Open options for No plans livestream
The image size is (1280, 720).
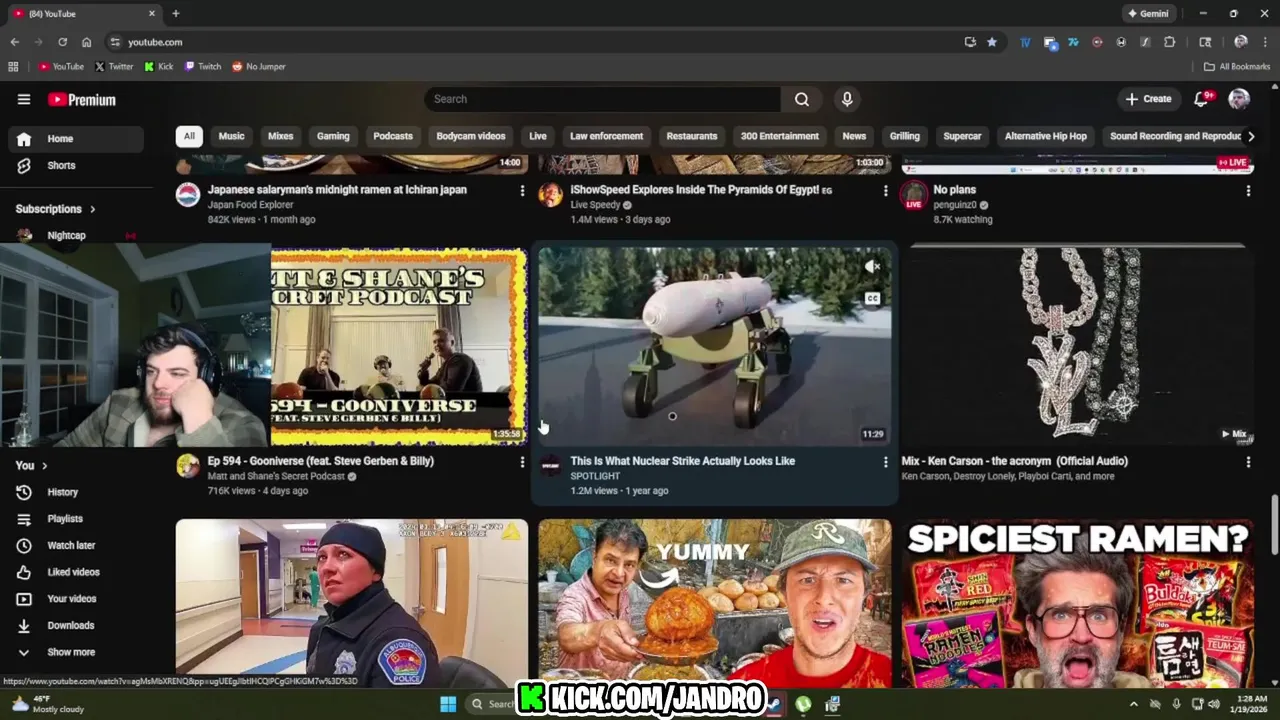pyautogui.click(x=1248, y=190)
